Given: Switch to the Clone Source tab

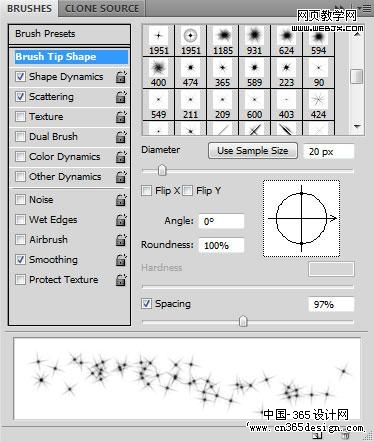Looking at the screenshot, I should point(102,8).
